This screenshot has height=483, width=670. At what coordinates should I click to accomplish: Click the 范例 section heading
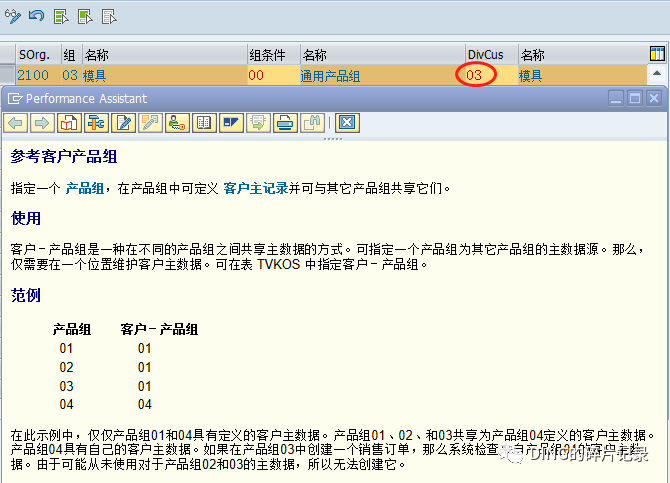click(x=26, y=295)
